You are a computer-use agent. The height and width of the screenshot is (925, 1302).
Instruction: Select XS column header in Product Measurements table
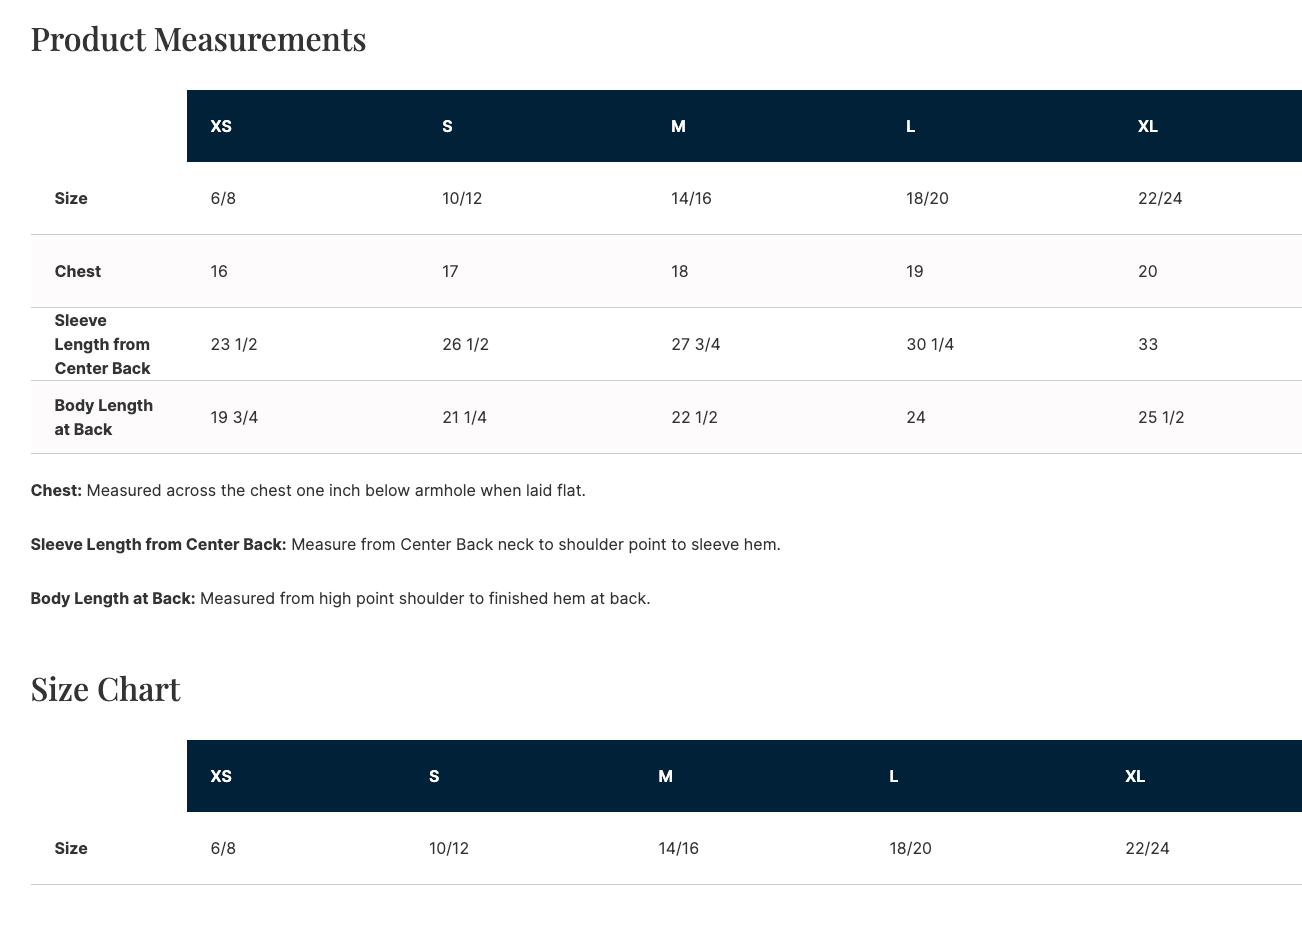(x=221, y=126)
